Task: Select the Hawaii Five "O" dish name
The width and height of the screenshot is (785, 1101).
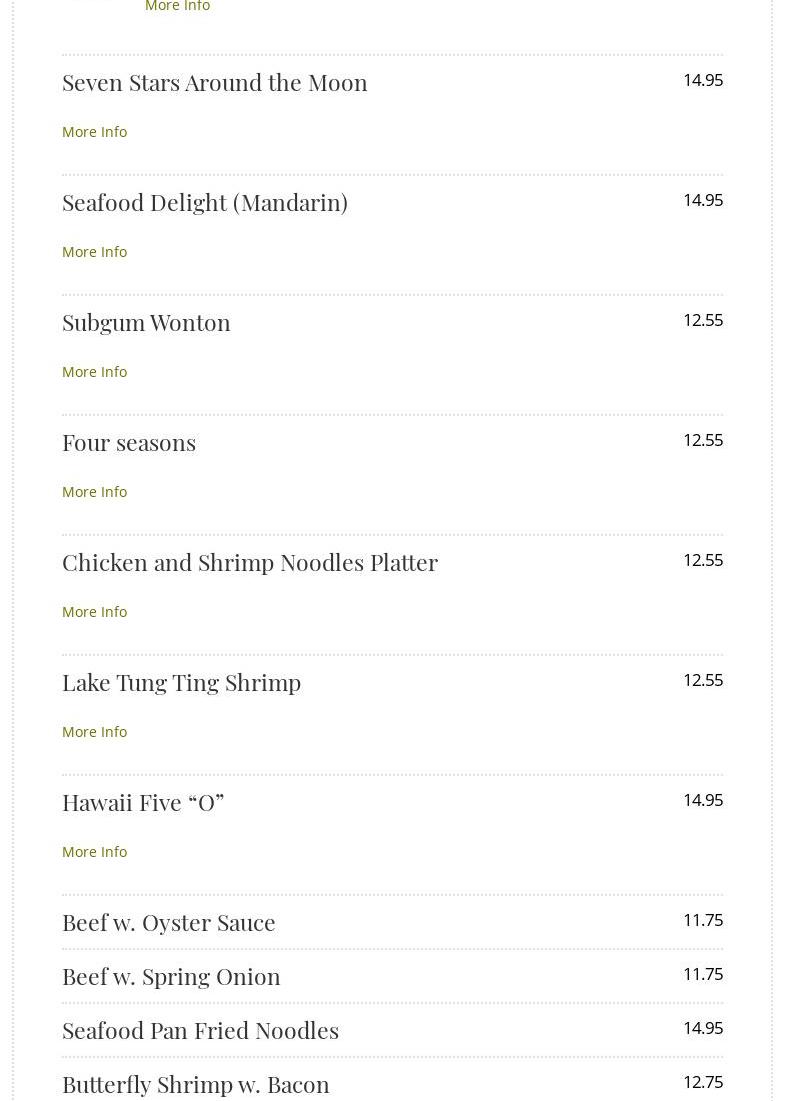Action: pyautogui.click(x=143, y=802)
